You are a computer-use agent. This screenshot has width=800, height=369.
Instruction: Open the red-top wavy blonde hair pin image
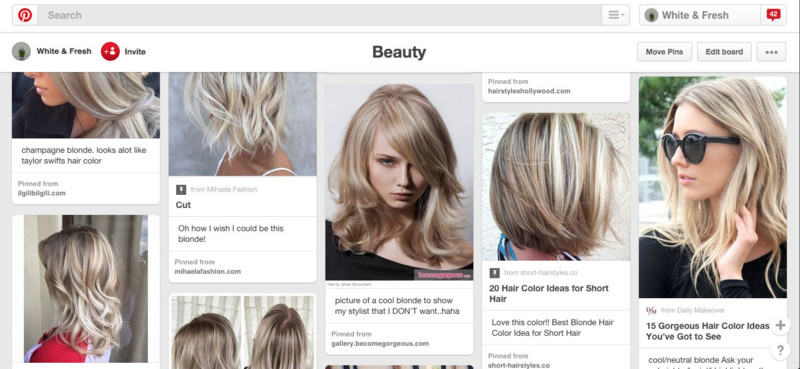(x=86, y=289)
